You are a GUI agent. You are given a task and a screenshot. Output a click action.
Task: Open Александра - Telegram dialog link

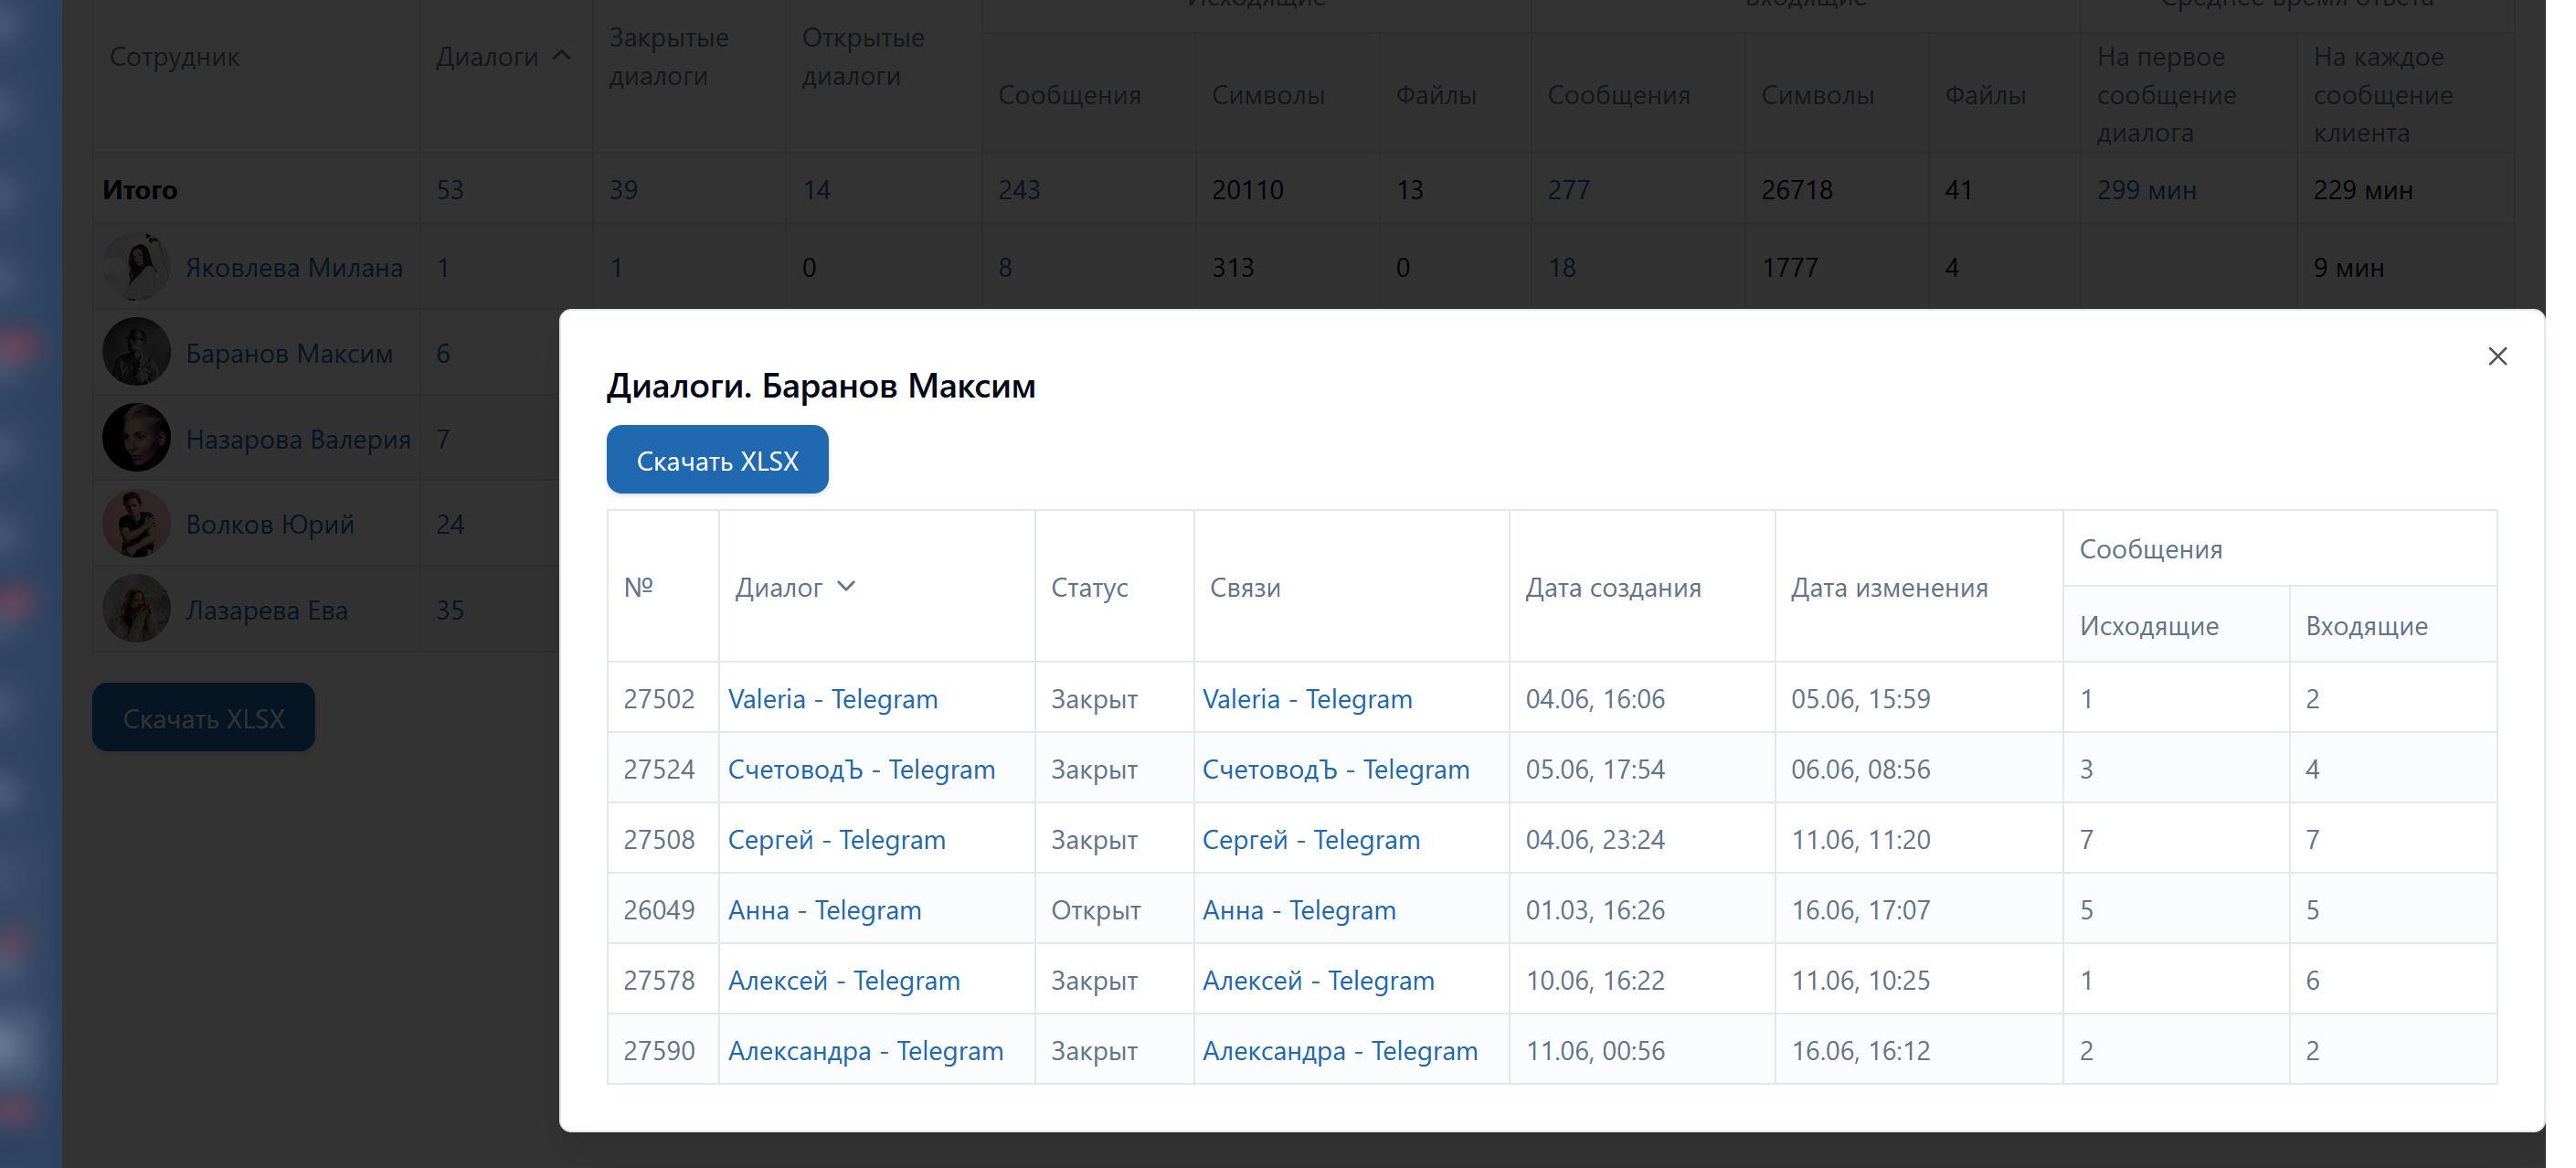865,1051
